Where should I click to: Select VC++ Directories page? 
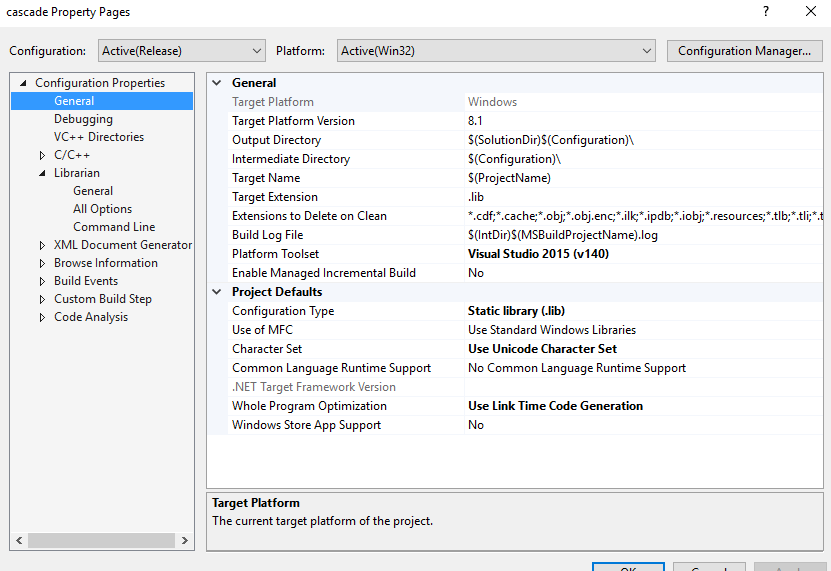click(99, 137)
